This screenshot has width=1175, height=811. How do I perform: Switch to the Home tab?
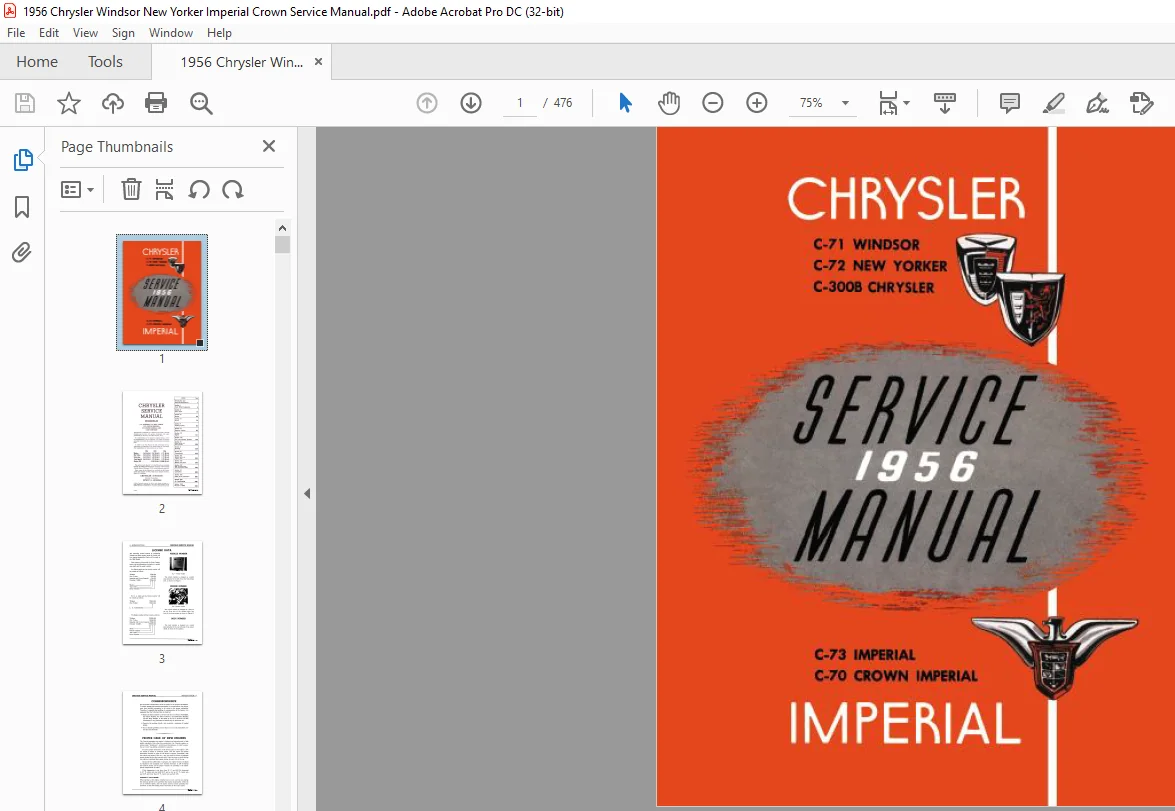tap(37, 61)
